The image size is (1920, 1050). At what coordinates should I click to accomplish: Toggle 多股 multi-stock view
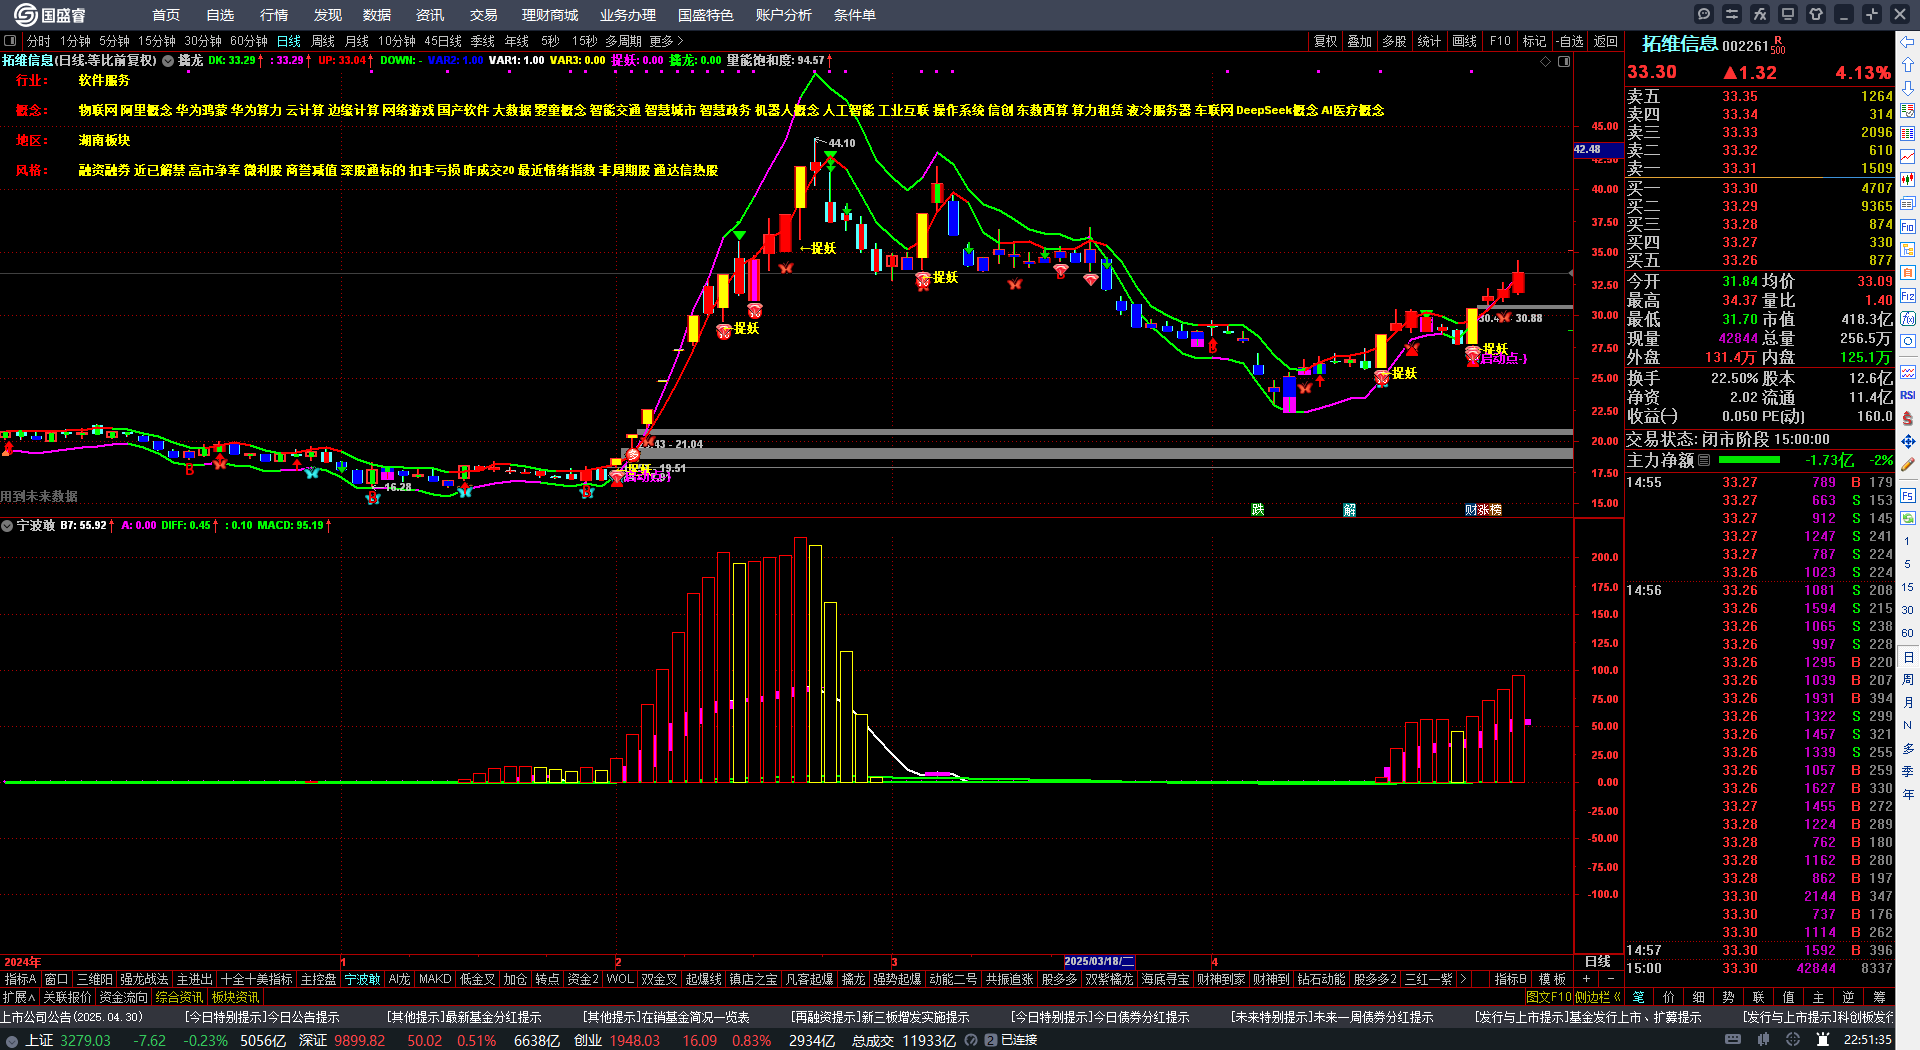1395,41
